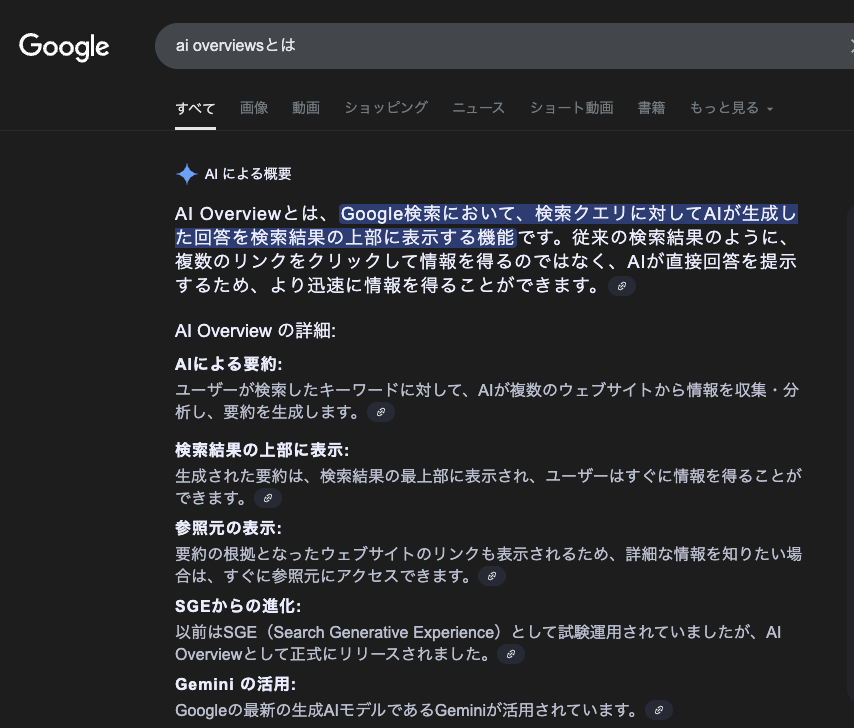Viewport: 854px width, 728px height.
Task: Click the AI による概要 label
Action: click(x=248, y=174)
